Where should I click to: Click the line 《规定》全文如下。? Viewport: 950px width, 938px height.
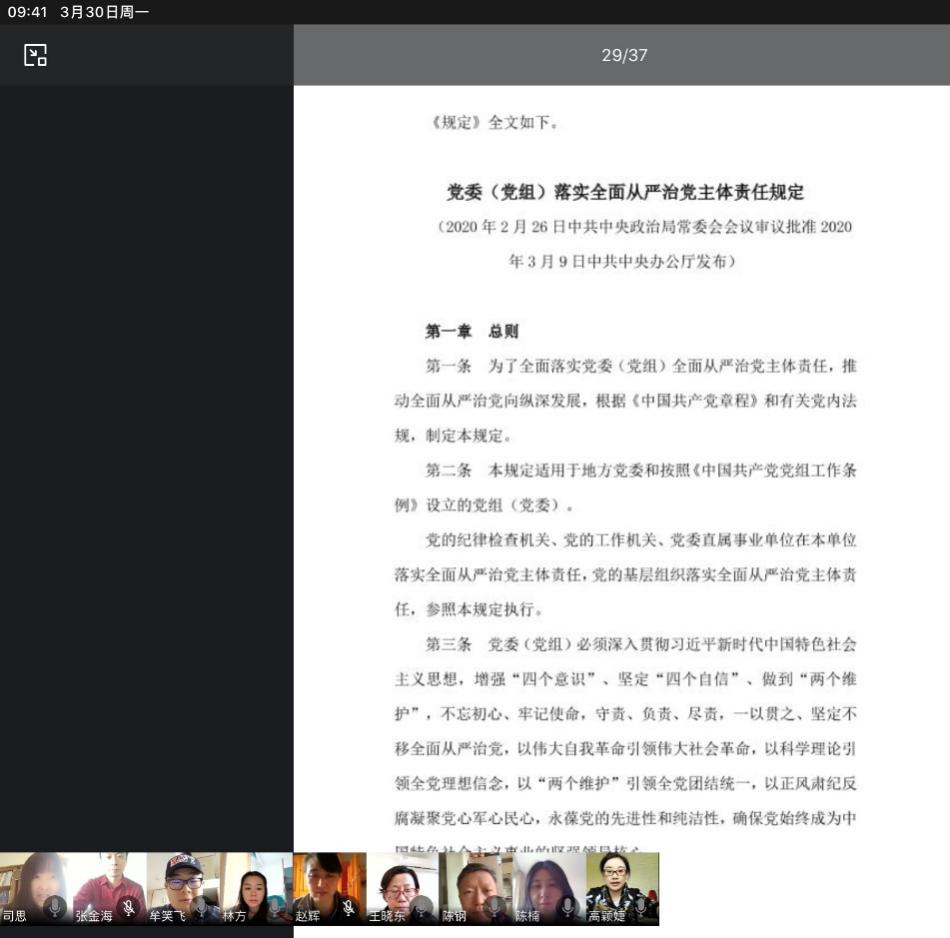[x=494, y=122]
